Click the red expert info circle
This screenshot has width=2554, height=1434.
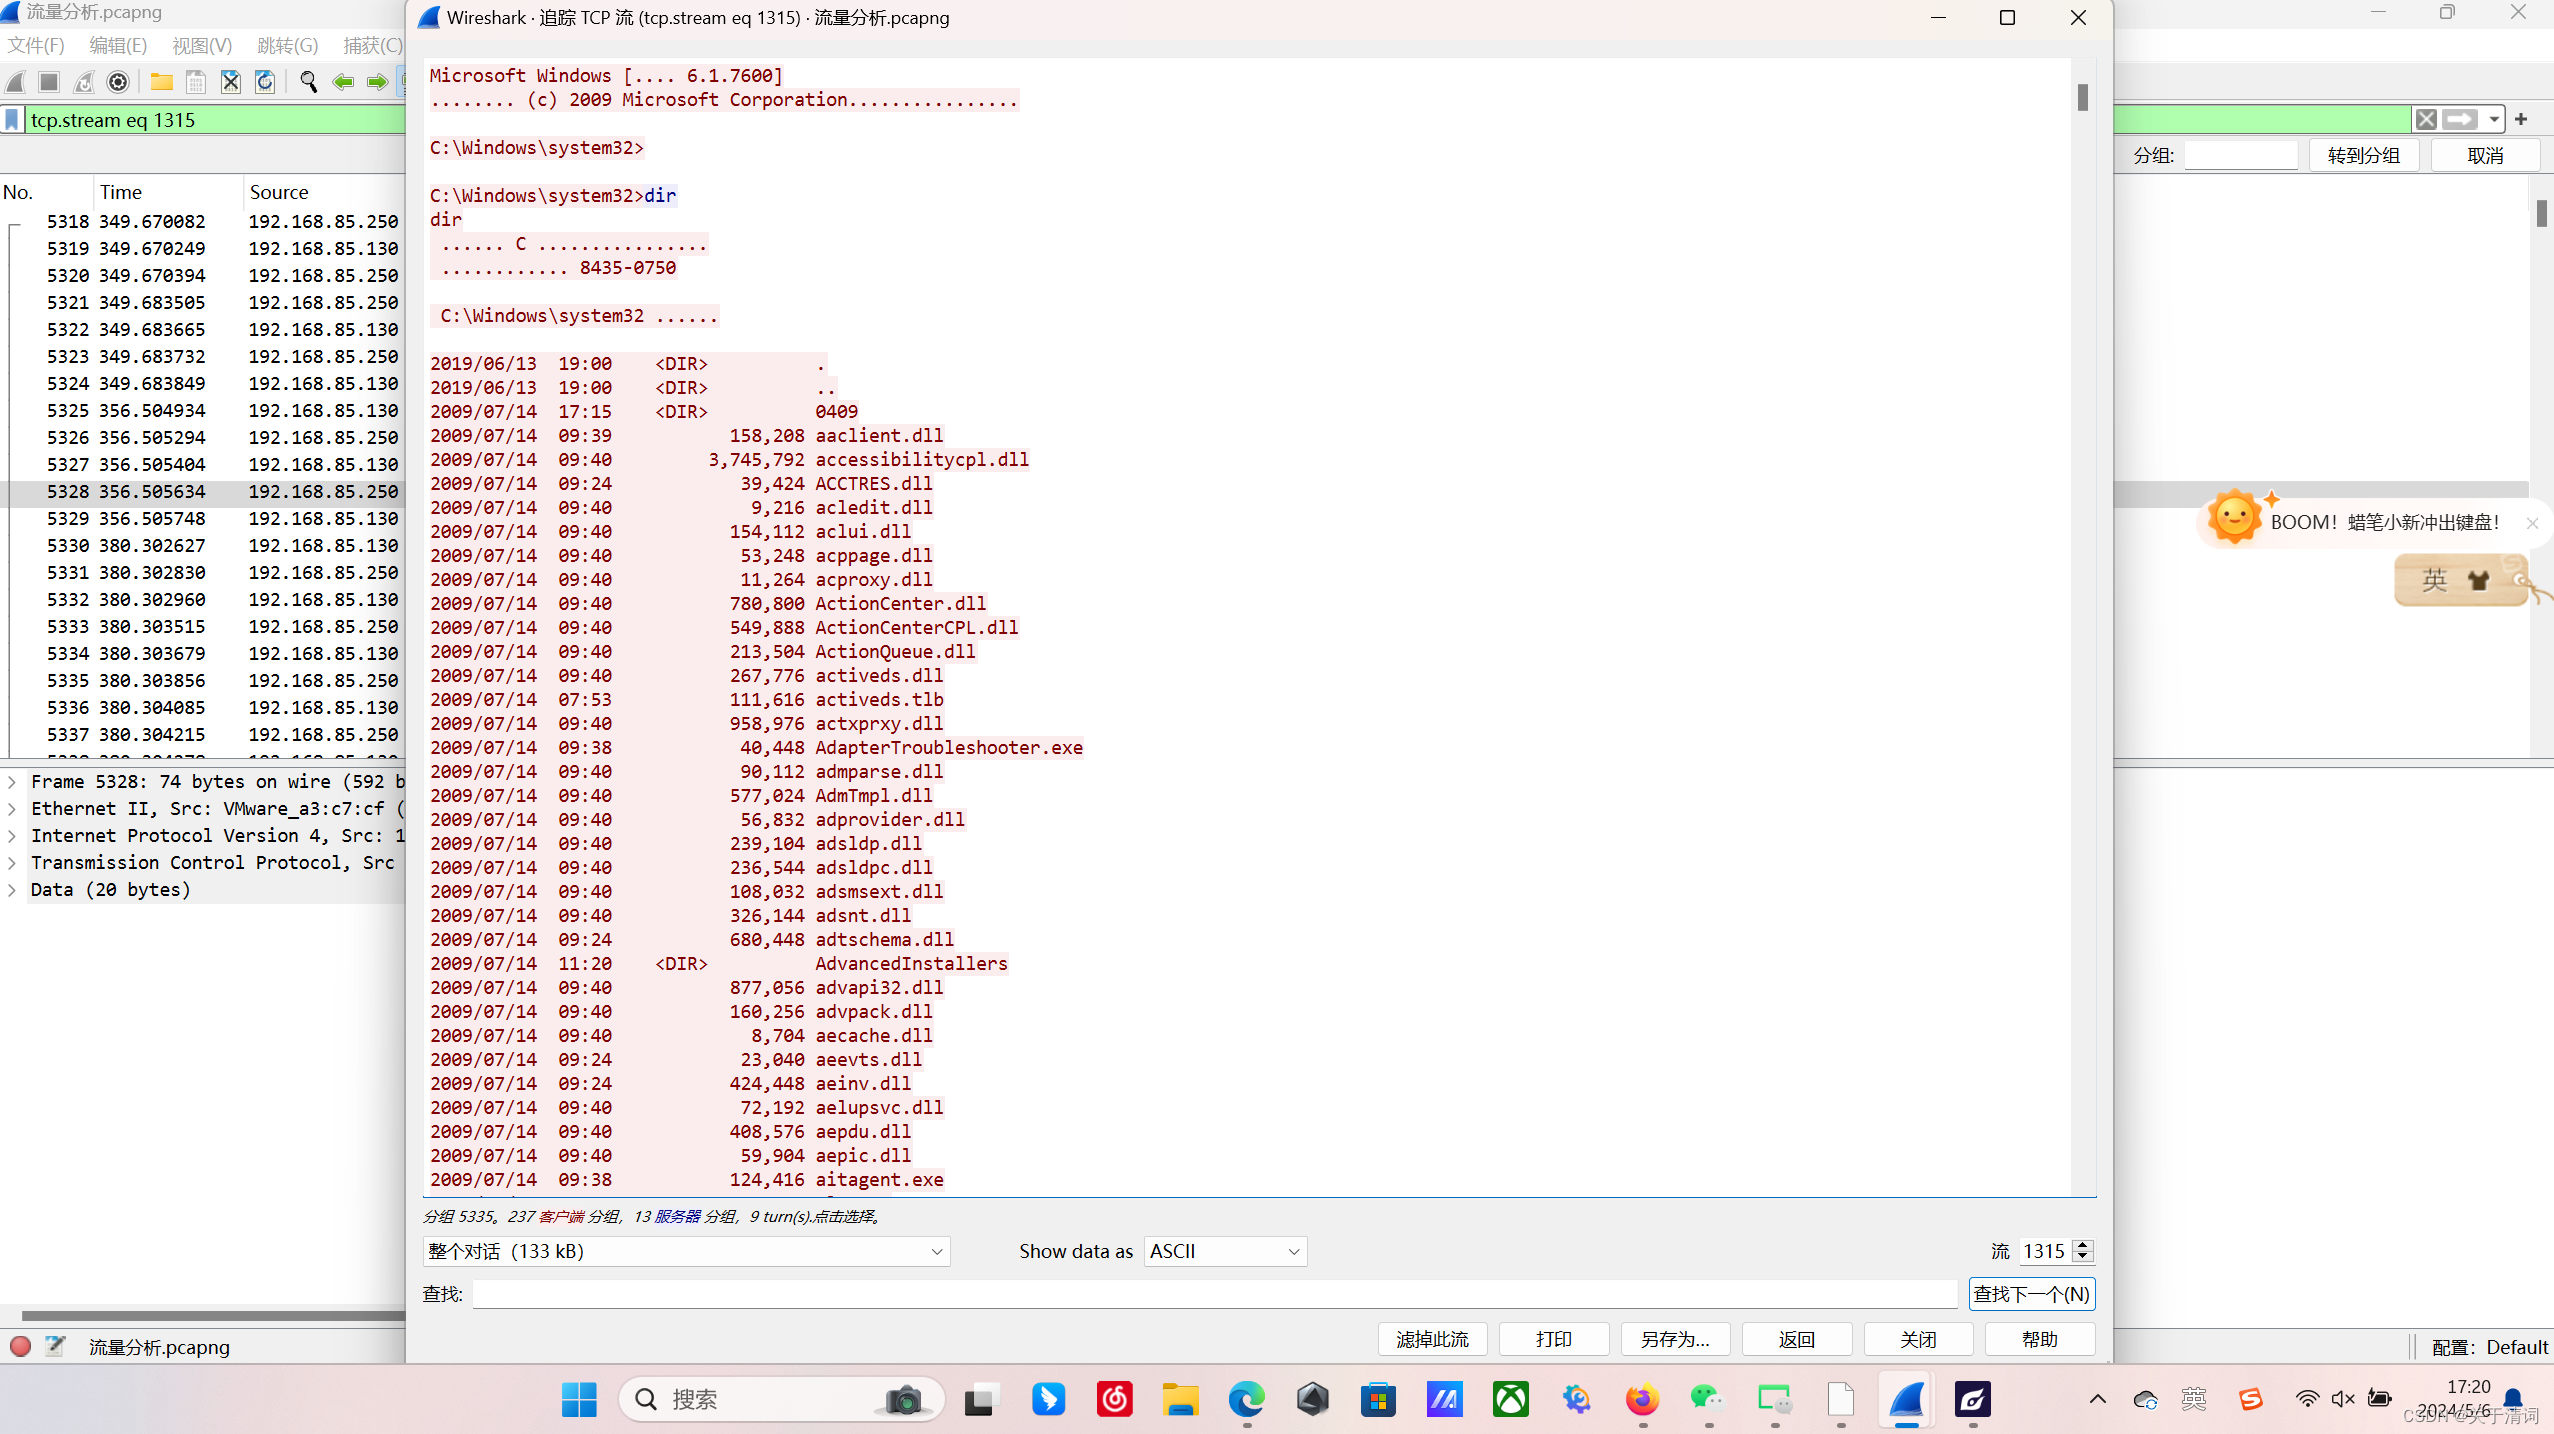click(x=20, y=1346)
